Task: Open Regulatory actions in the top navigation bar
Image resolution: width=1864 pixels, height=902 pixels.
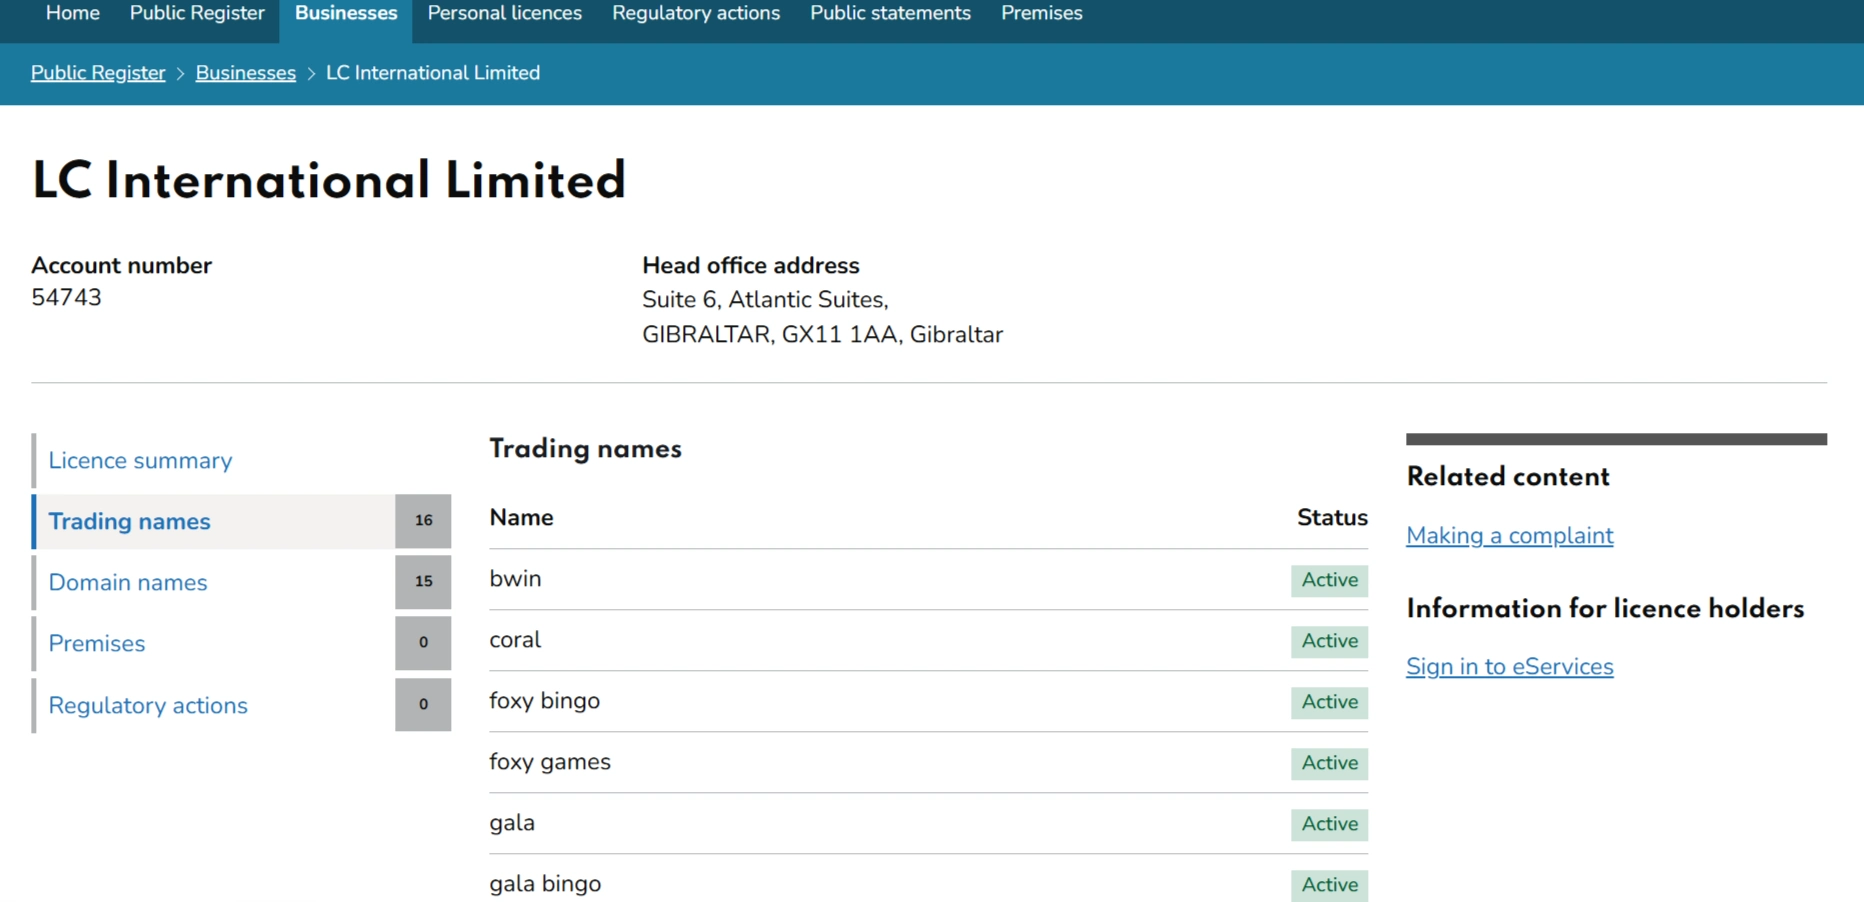Action: coord(696,13)
